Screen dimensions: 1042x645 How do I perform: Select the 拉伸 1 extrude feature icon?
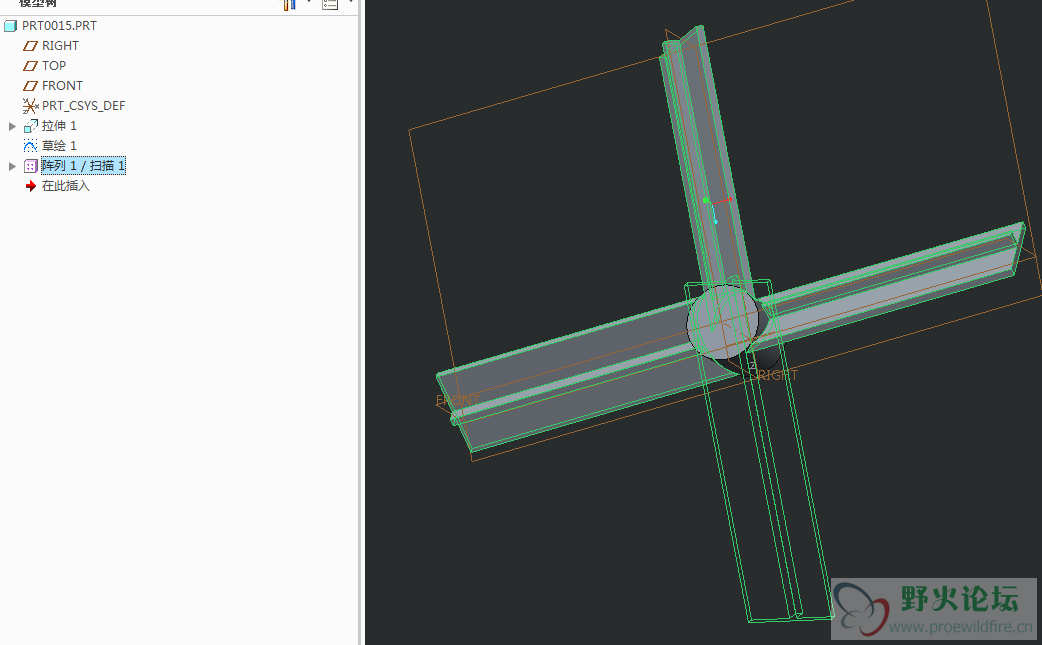click(30, 126)
